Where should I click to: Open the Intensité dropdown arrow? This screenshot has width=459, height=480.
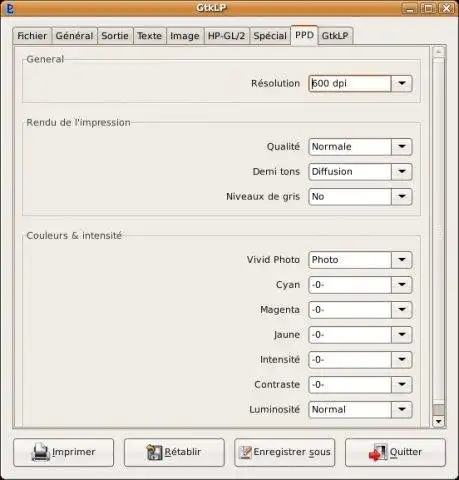pyautogui.click(x=402, y=360)
